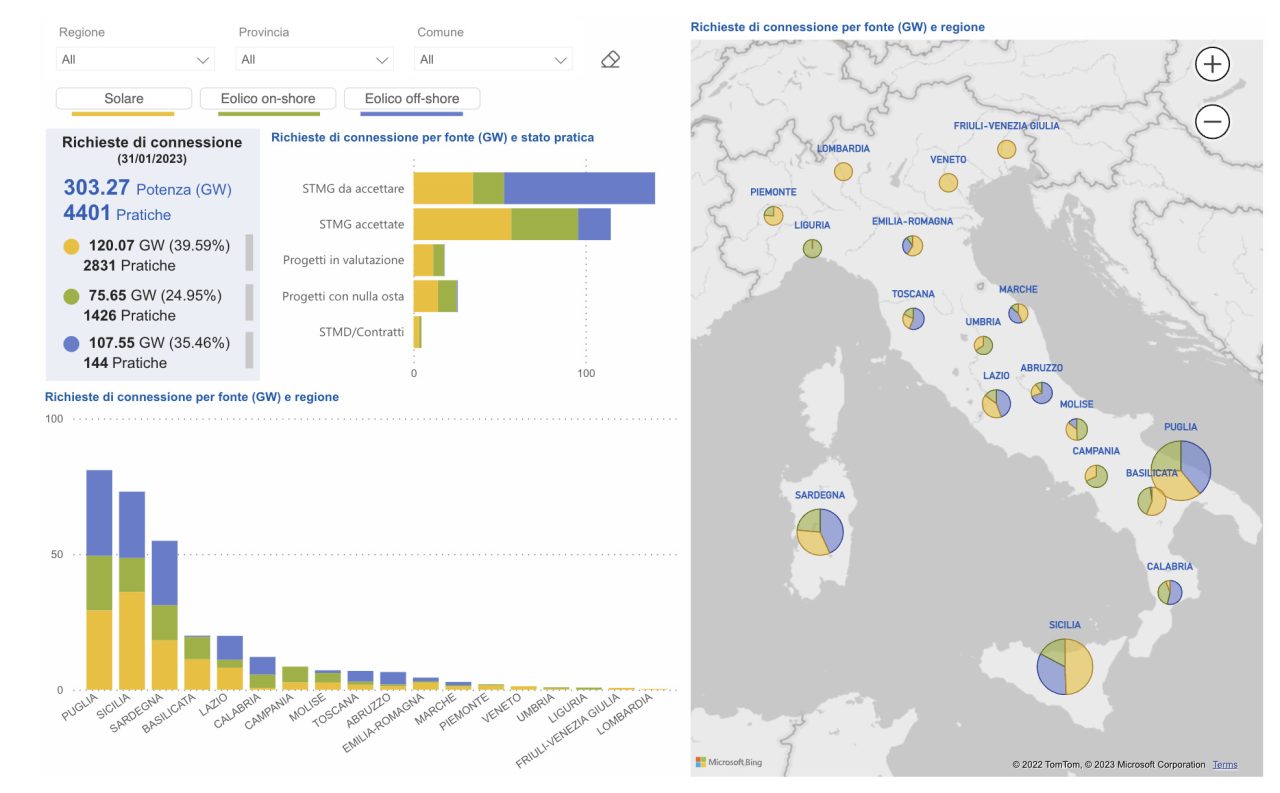Toggle the Eolico on-shore source filter

point(268,98)
